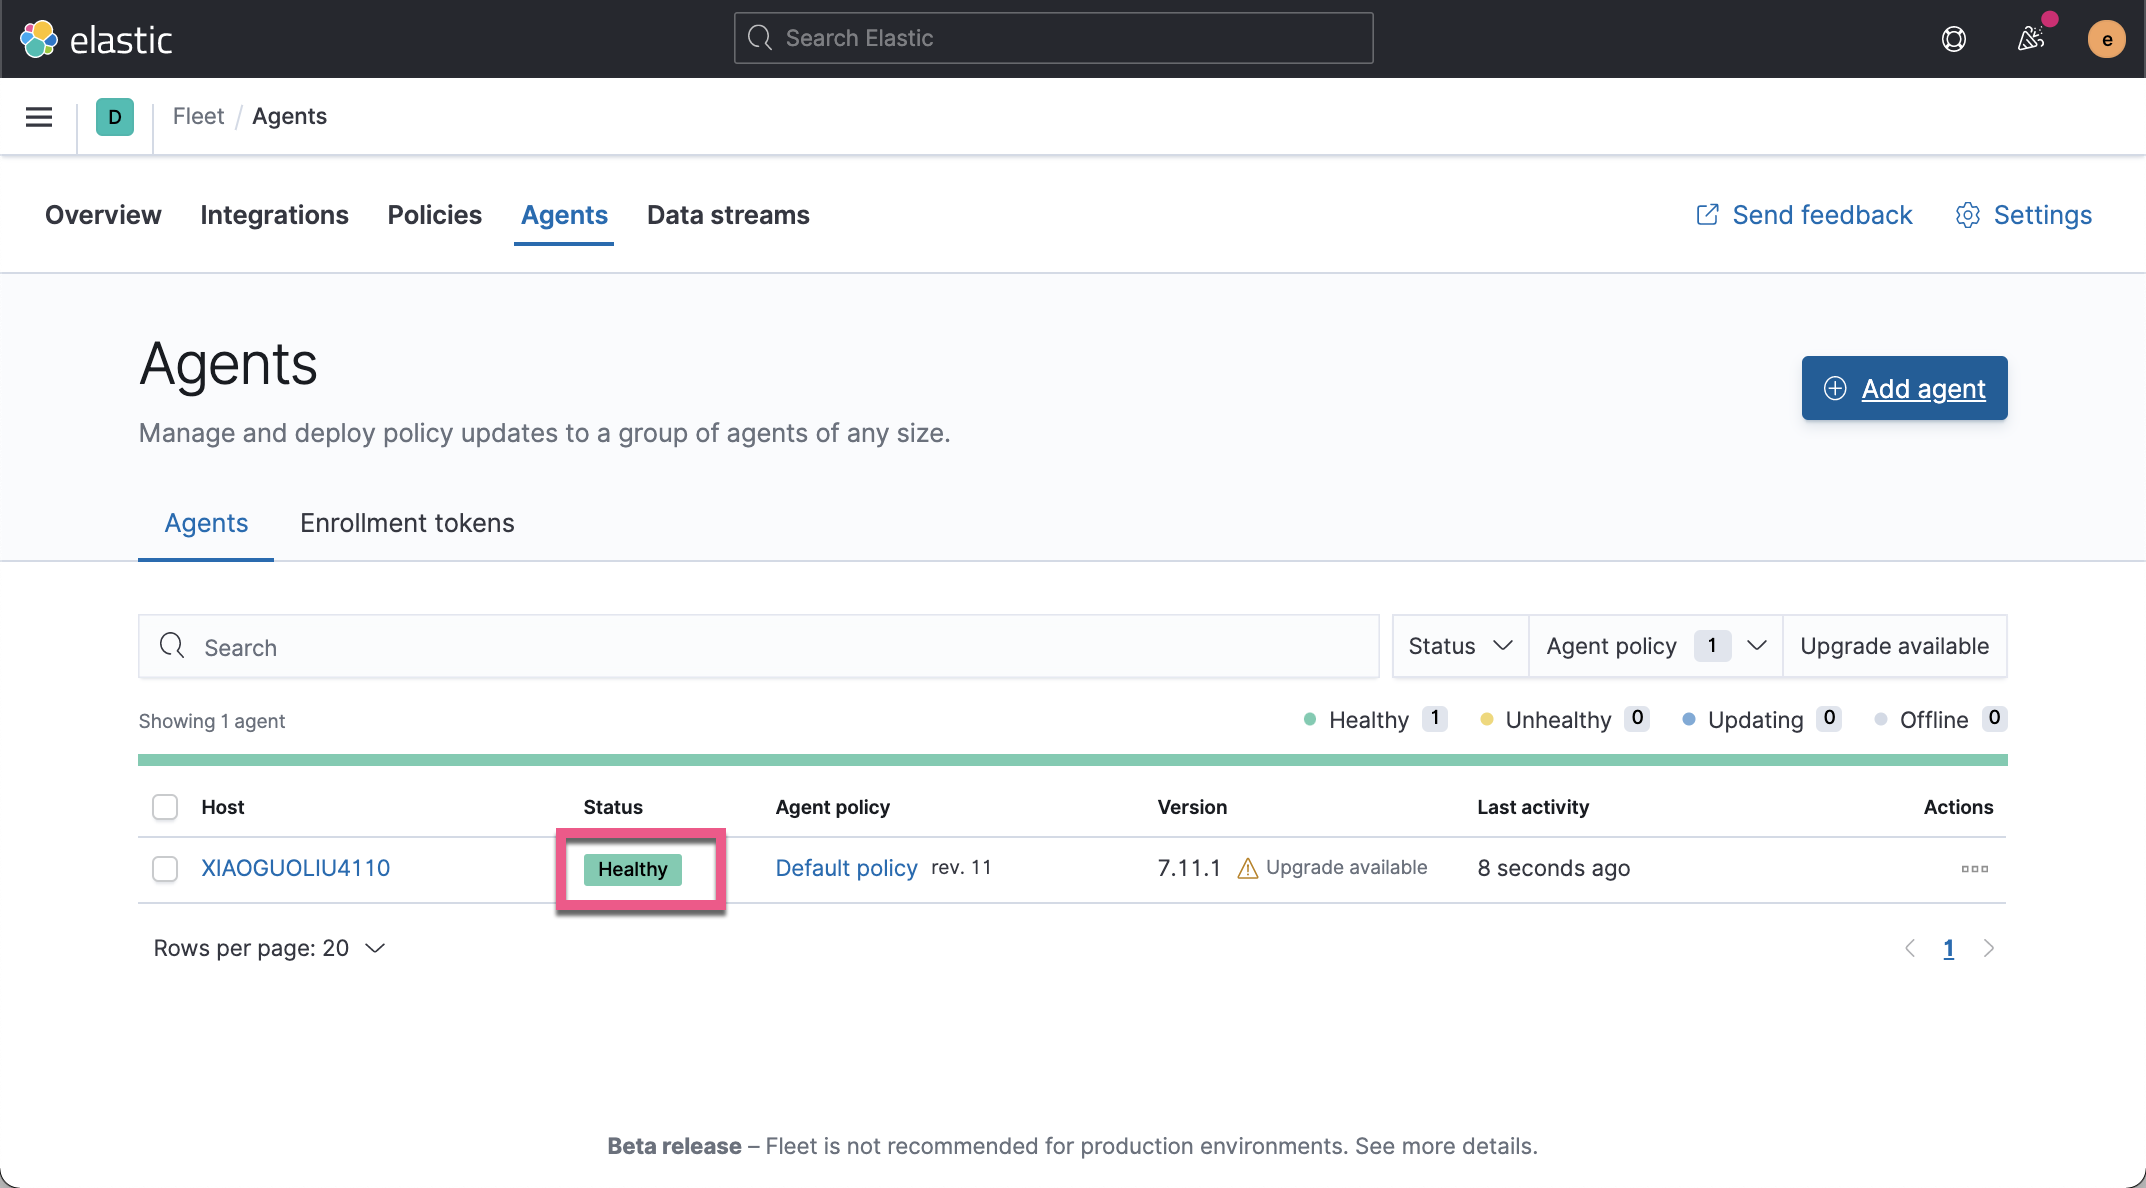Click the D space avatar next to breadcrumbs
The height and width of the screenshot is (1188, 2146).
115,116
